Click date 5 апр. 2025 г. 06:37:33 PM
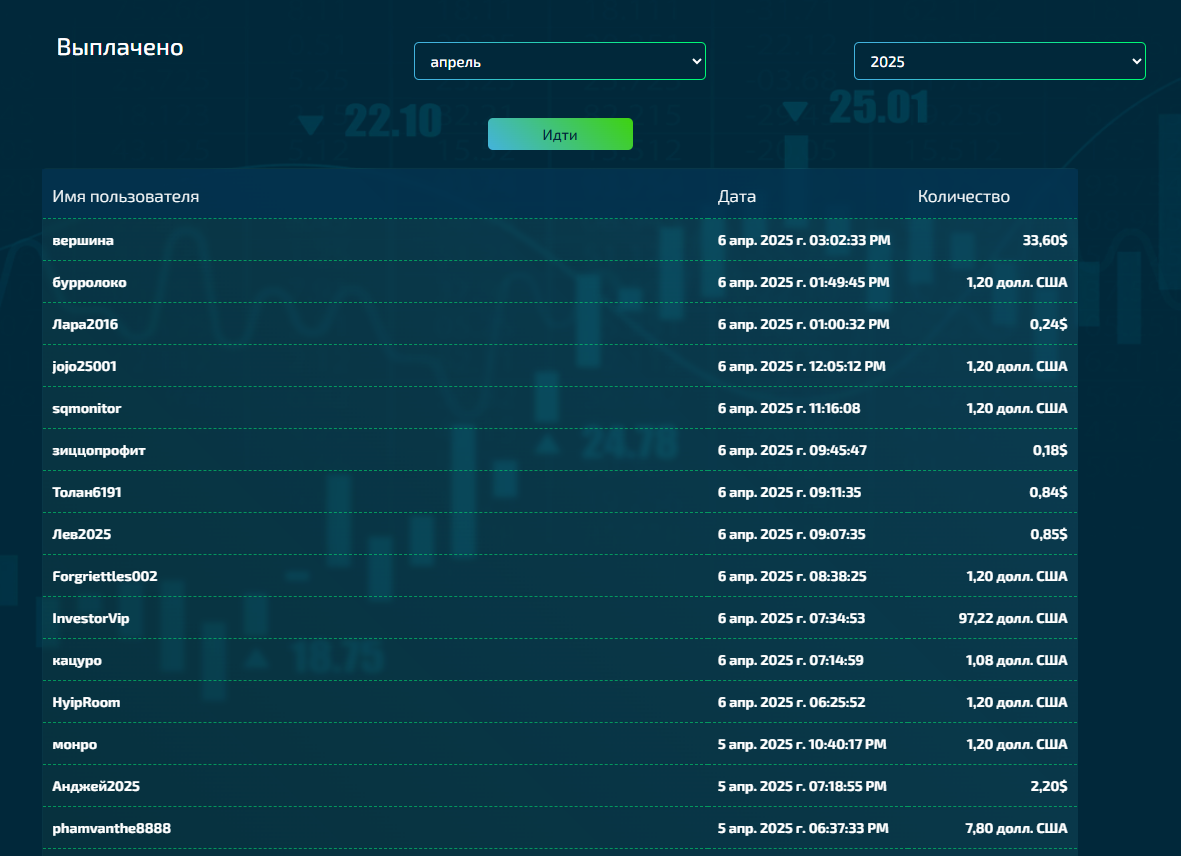The width and height of the screenshot is (1181, 856). (x=803, y=829)
